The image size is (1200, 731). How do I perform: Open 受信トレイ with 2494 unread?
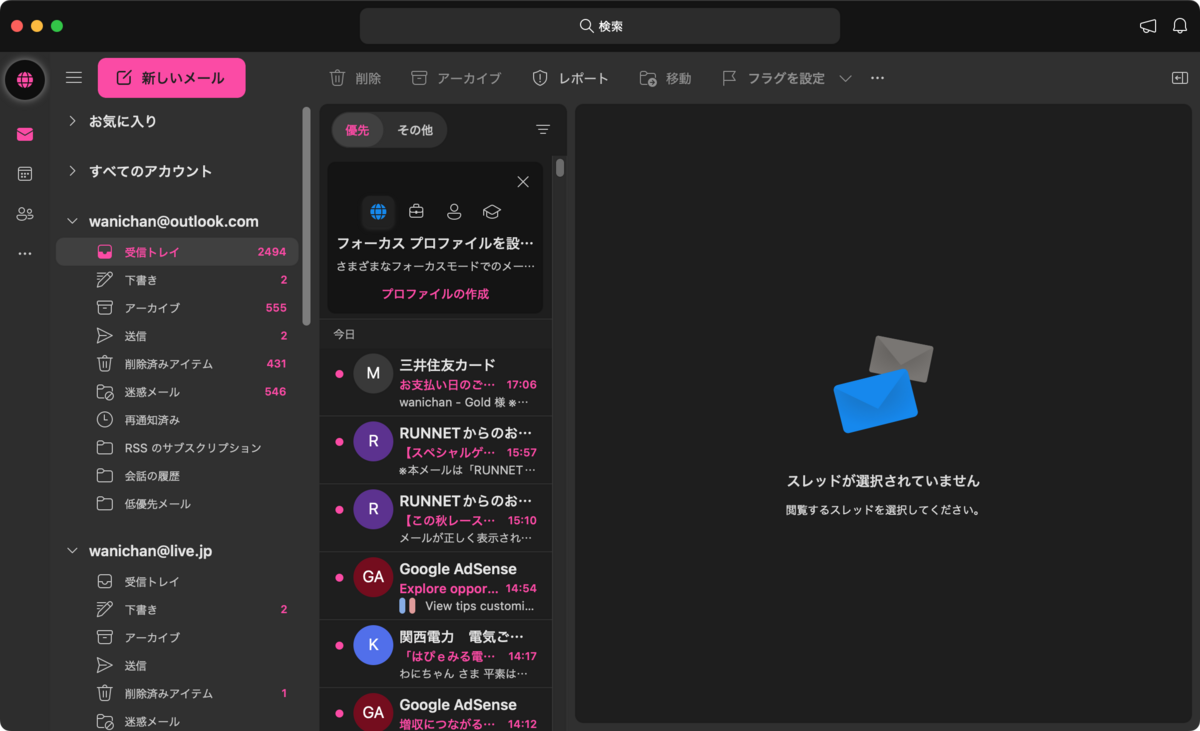(x=177, y=252)
